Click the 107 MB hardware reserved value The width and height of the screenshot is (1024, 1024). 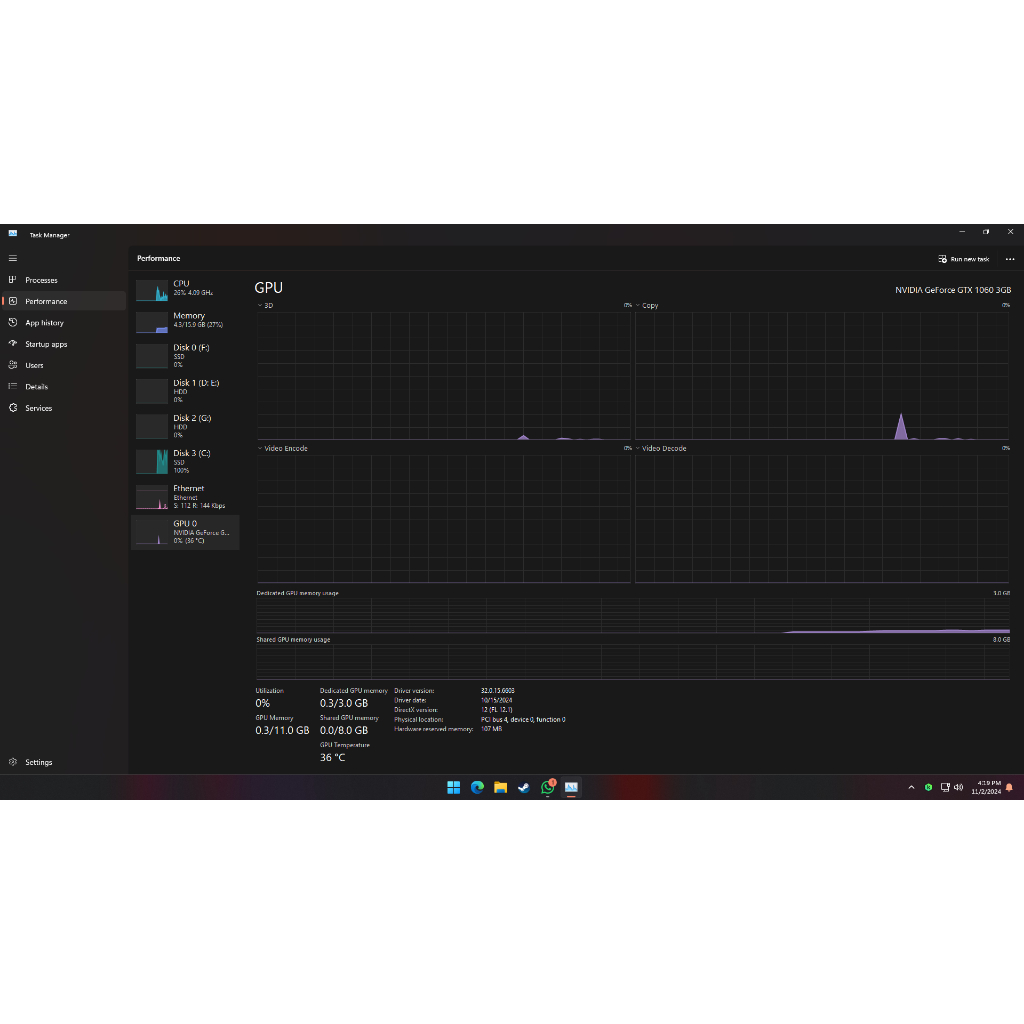coord(492,729)
